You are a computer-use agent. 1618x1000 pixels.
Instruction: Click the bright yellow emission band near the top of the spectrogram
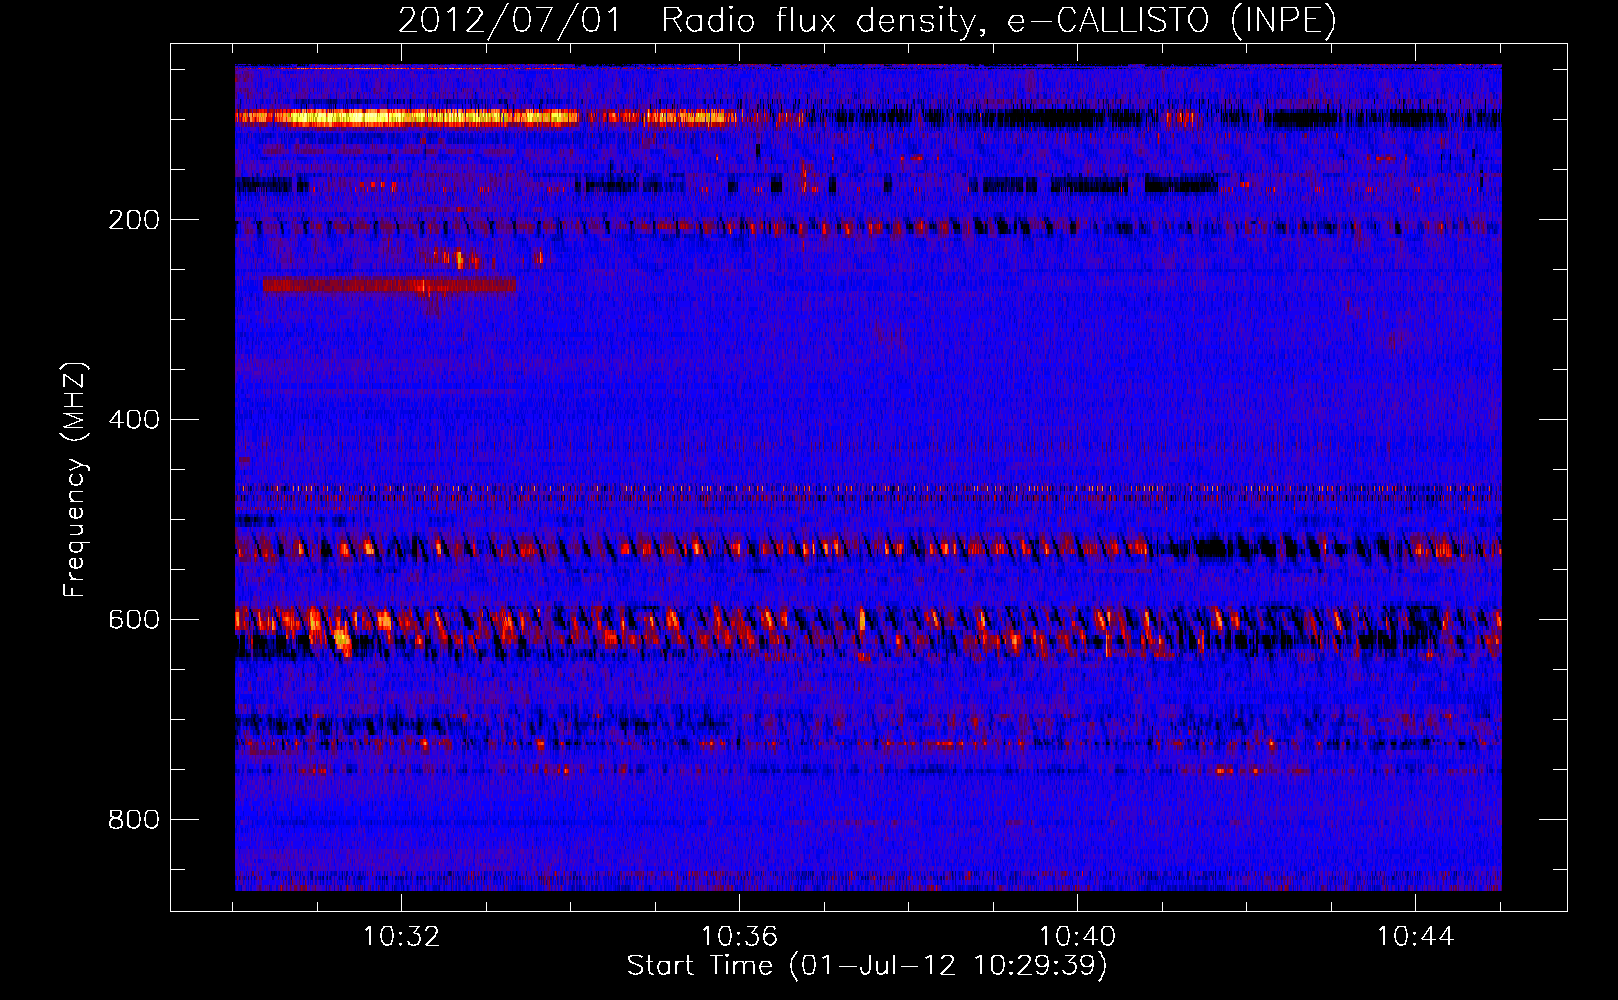pyautogui.click(x=407, y=118)
